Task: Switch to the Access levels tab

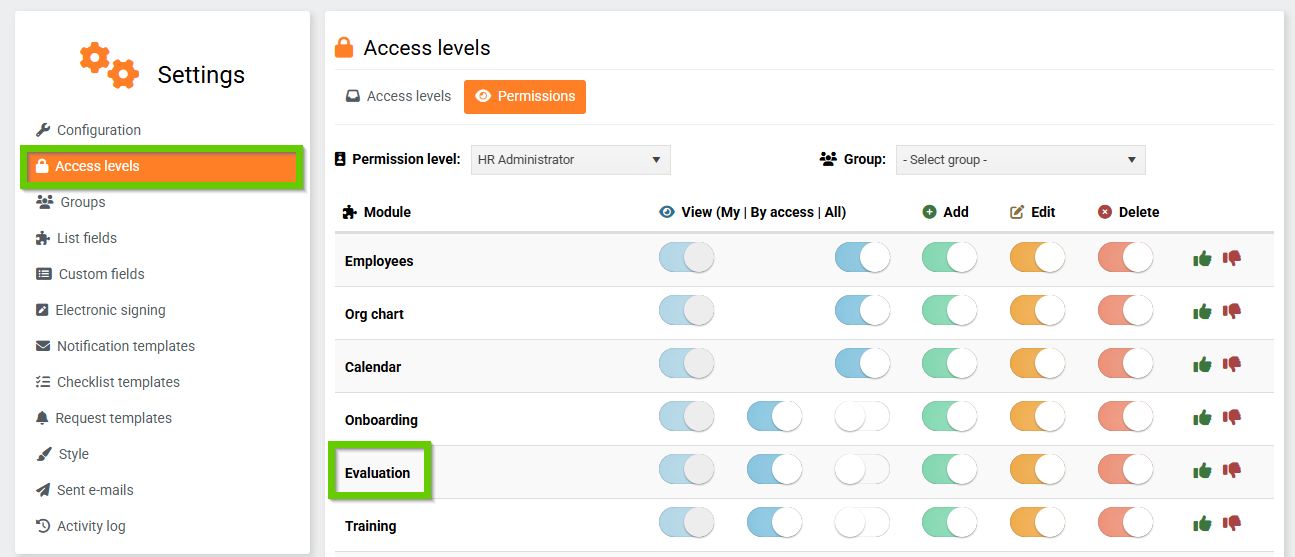Action: tap(398, 97)
